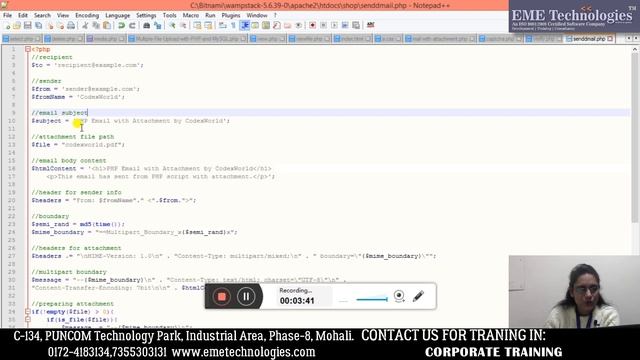Screen dimensions: 640x360
Task: Click the Replace toolbar icon
Action: [158, 26]
